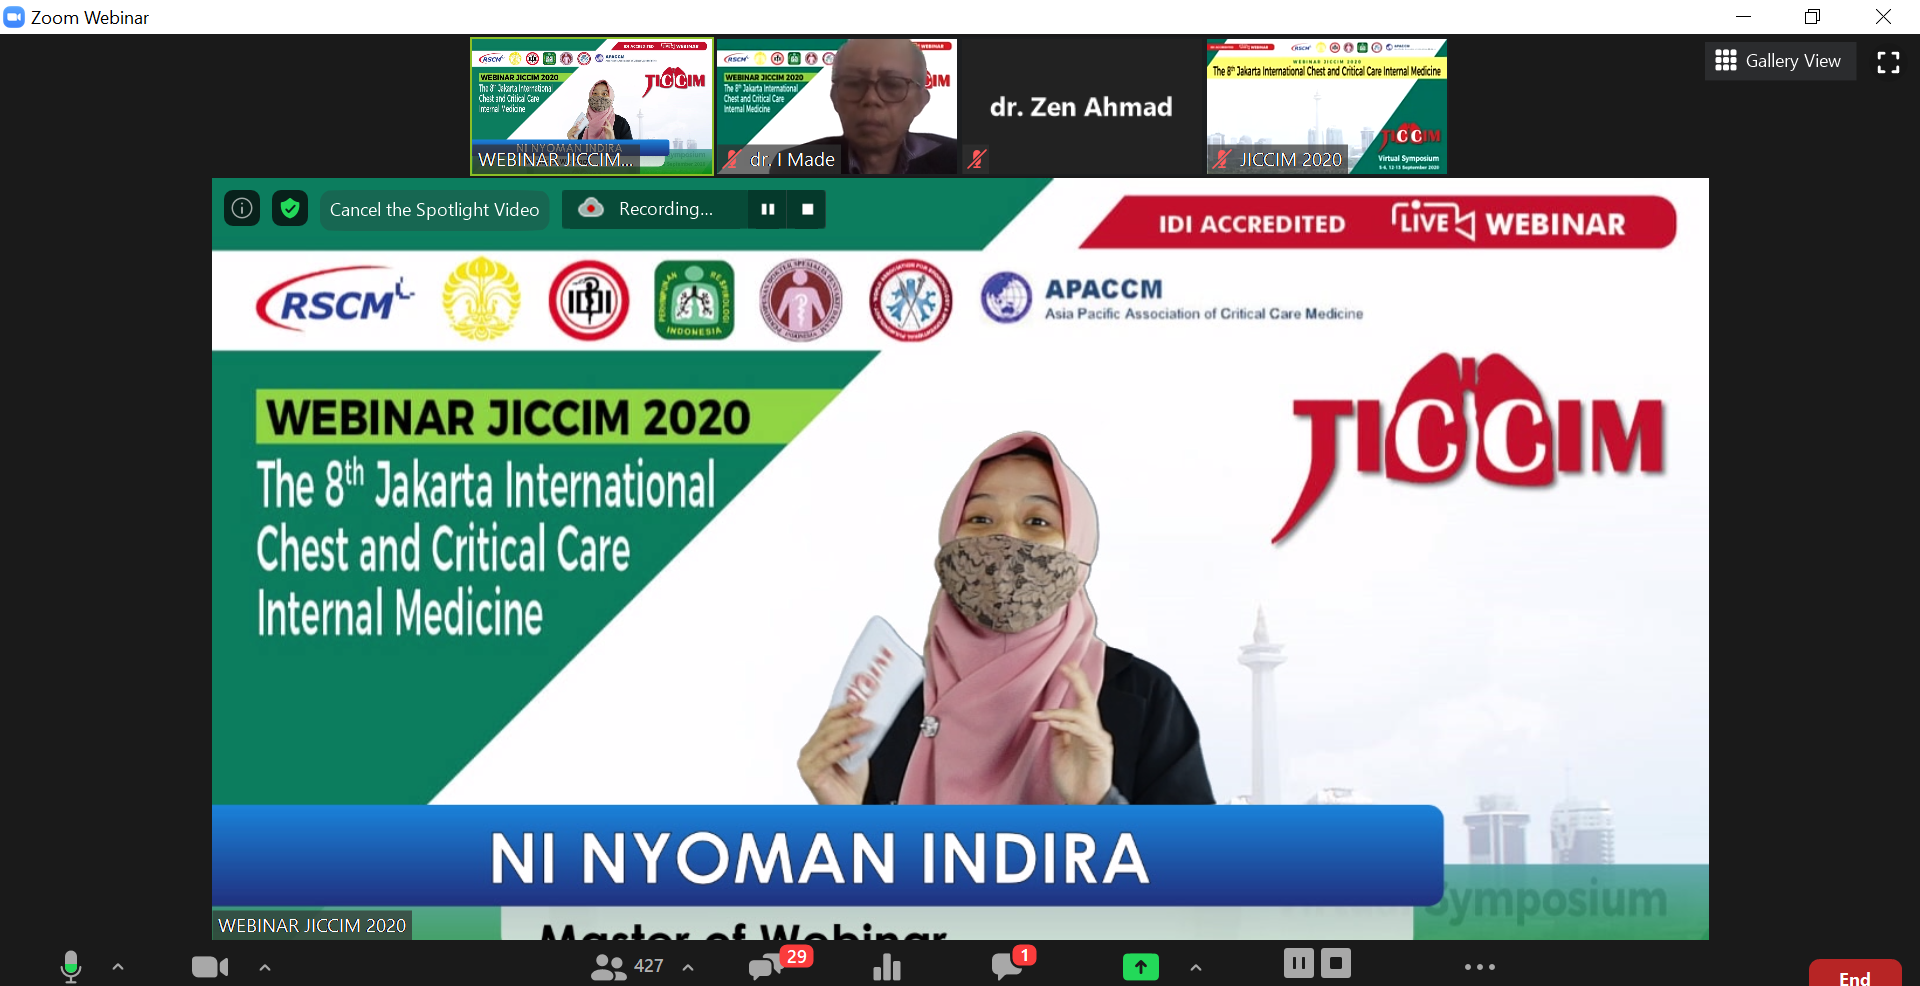The height and width of the screenshot is (986, 1920).
Task: Click the red End button
Action: coord(1855,974)
